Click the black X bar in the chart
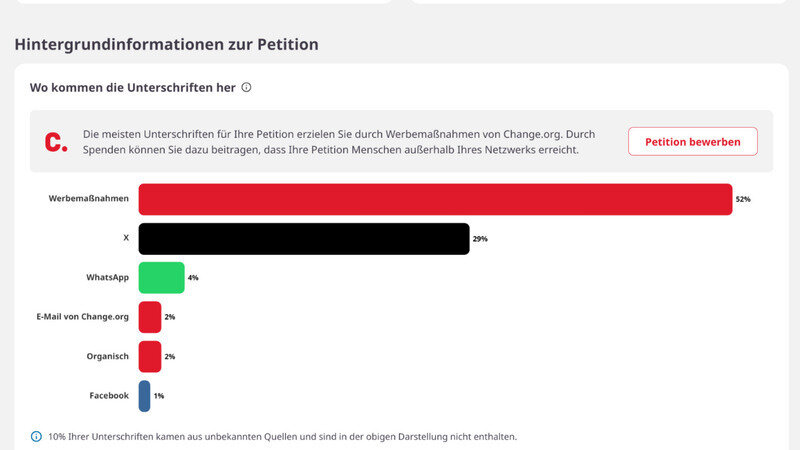The width and height of the screenshot is (800, 450). pos(303,239)
